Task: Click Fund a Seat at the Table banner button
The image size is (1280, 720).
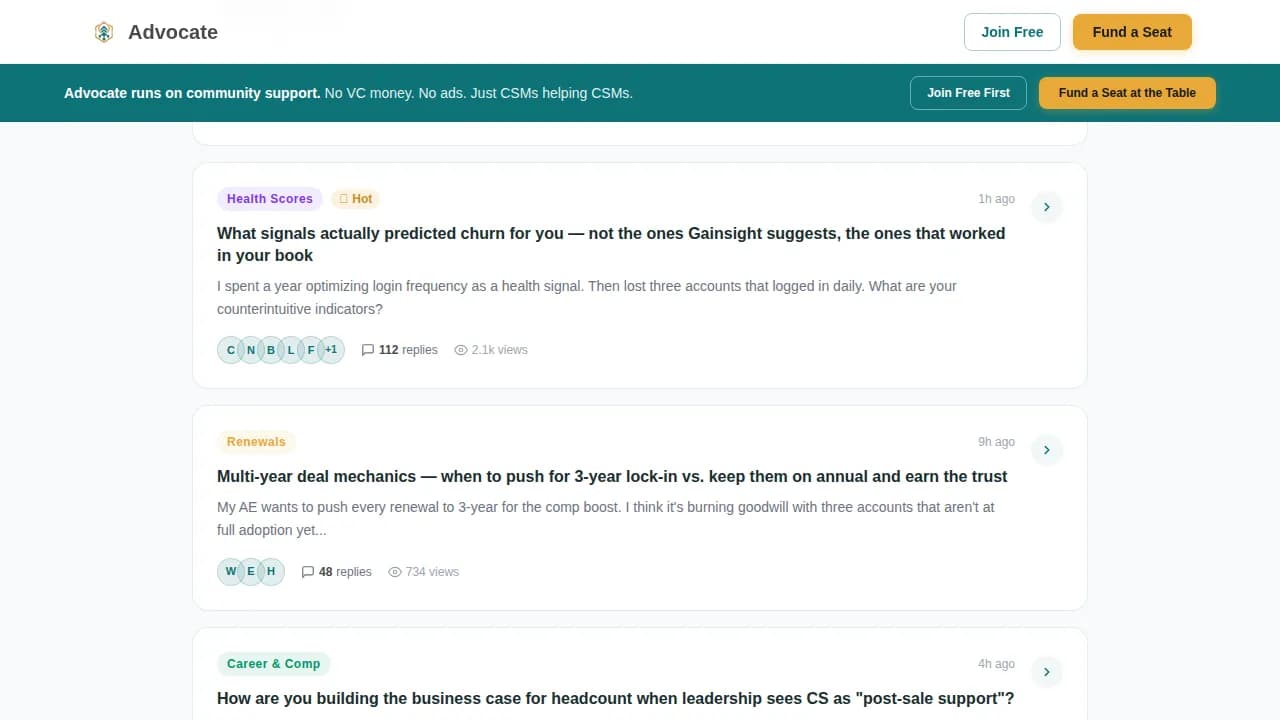Action: point(1127,92)
